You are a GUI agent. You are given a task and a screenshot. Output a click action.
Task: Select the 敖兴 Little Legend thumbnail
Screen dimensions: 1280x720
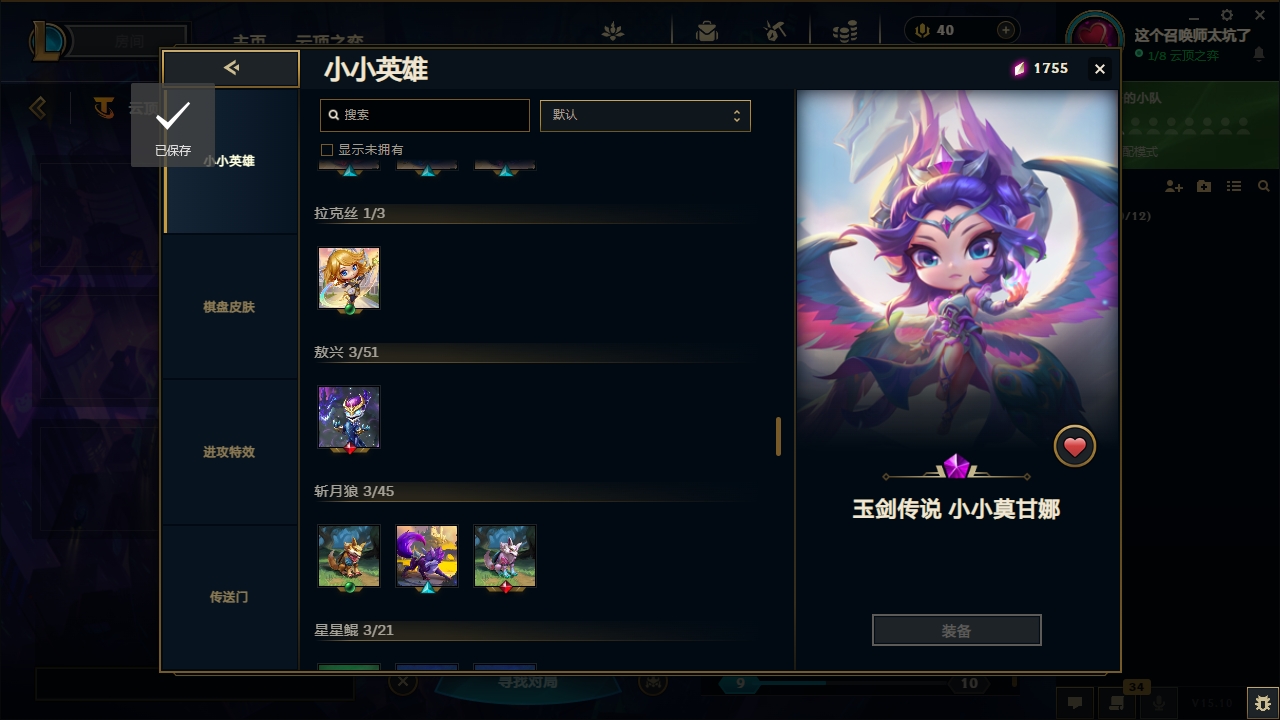[x=349, y=417]
